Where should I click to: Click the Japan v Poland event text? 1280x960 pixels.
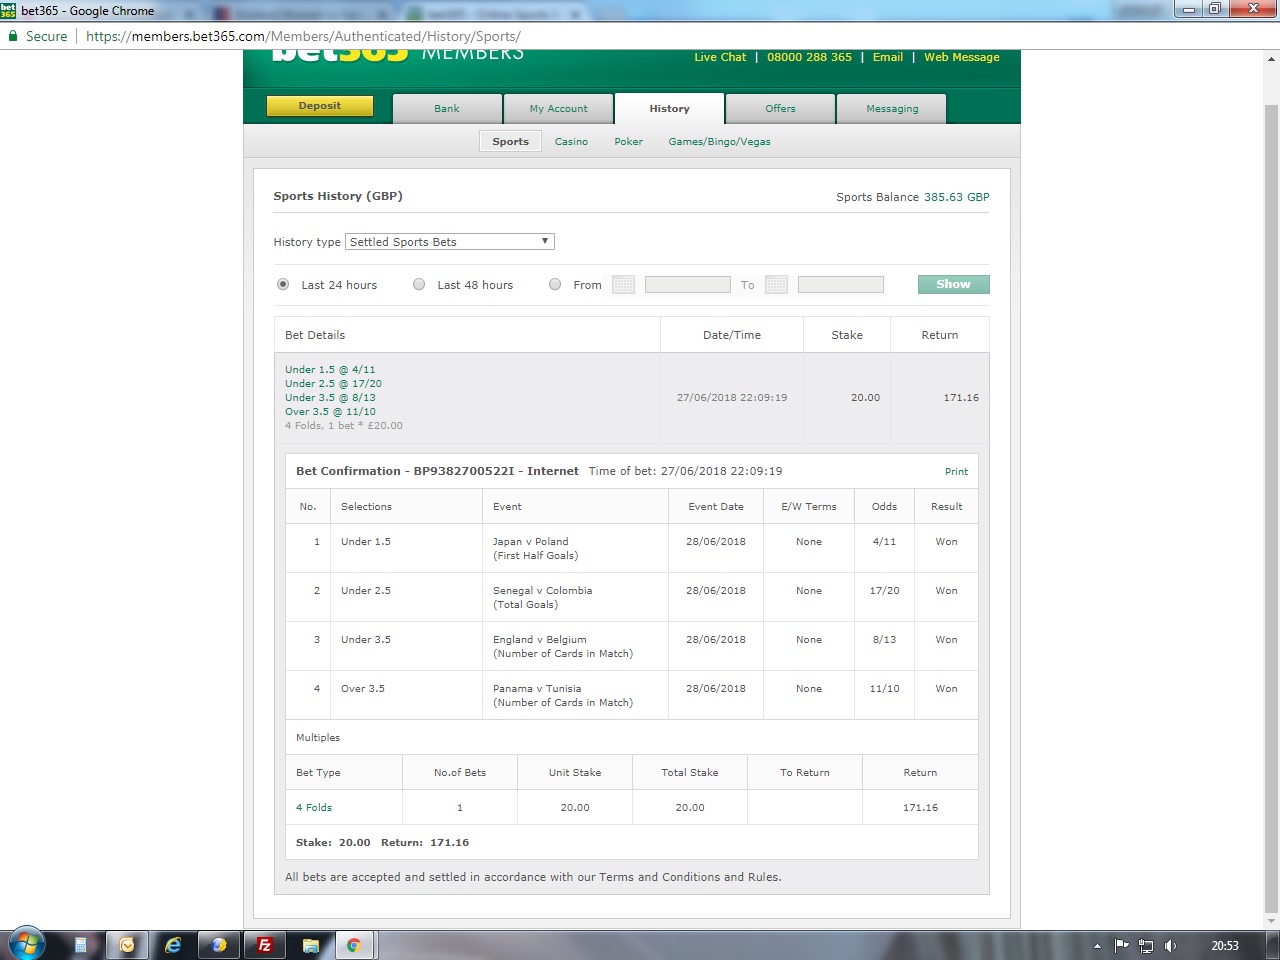click(530, 542)
